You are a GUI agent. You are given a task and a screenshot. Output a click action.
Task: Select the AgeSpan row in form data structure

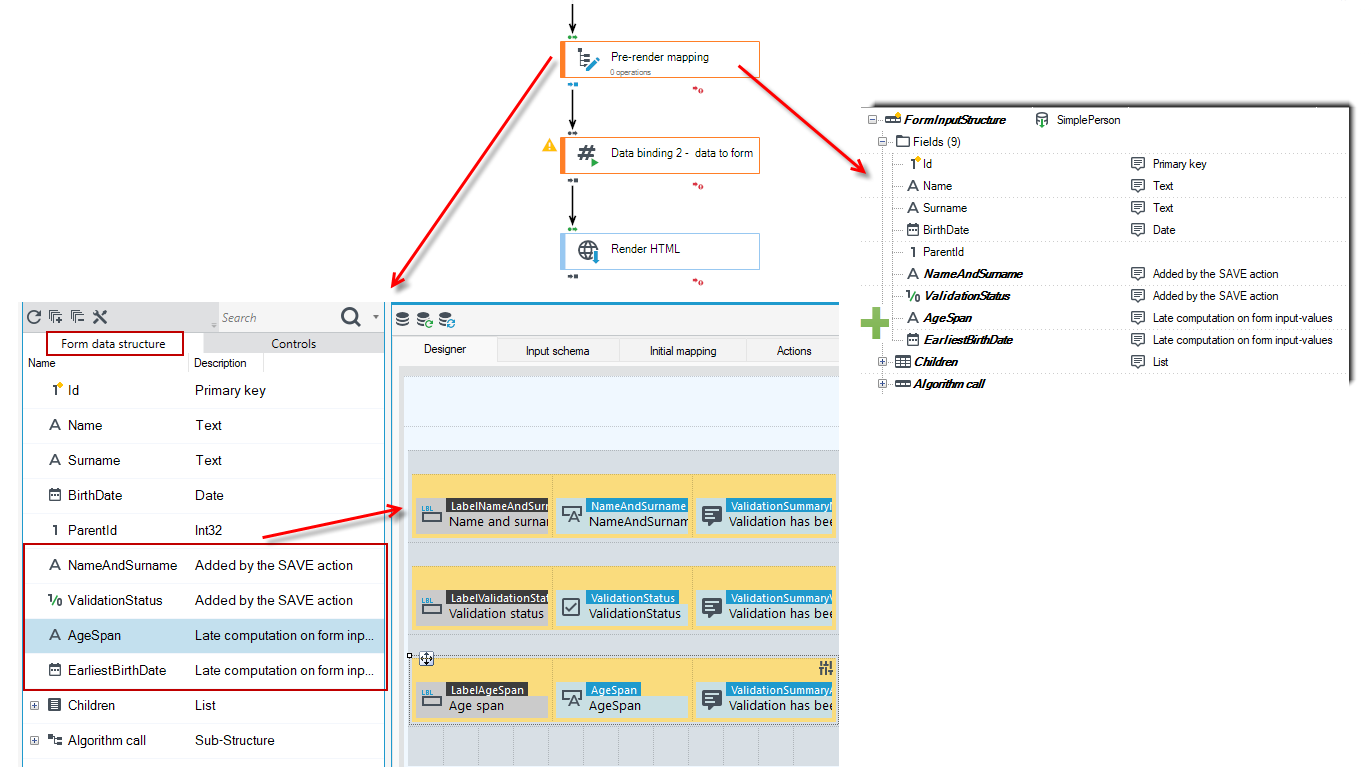(x=204, y=635)
